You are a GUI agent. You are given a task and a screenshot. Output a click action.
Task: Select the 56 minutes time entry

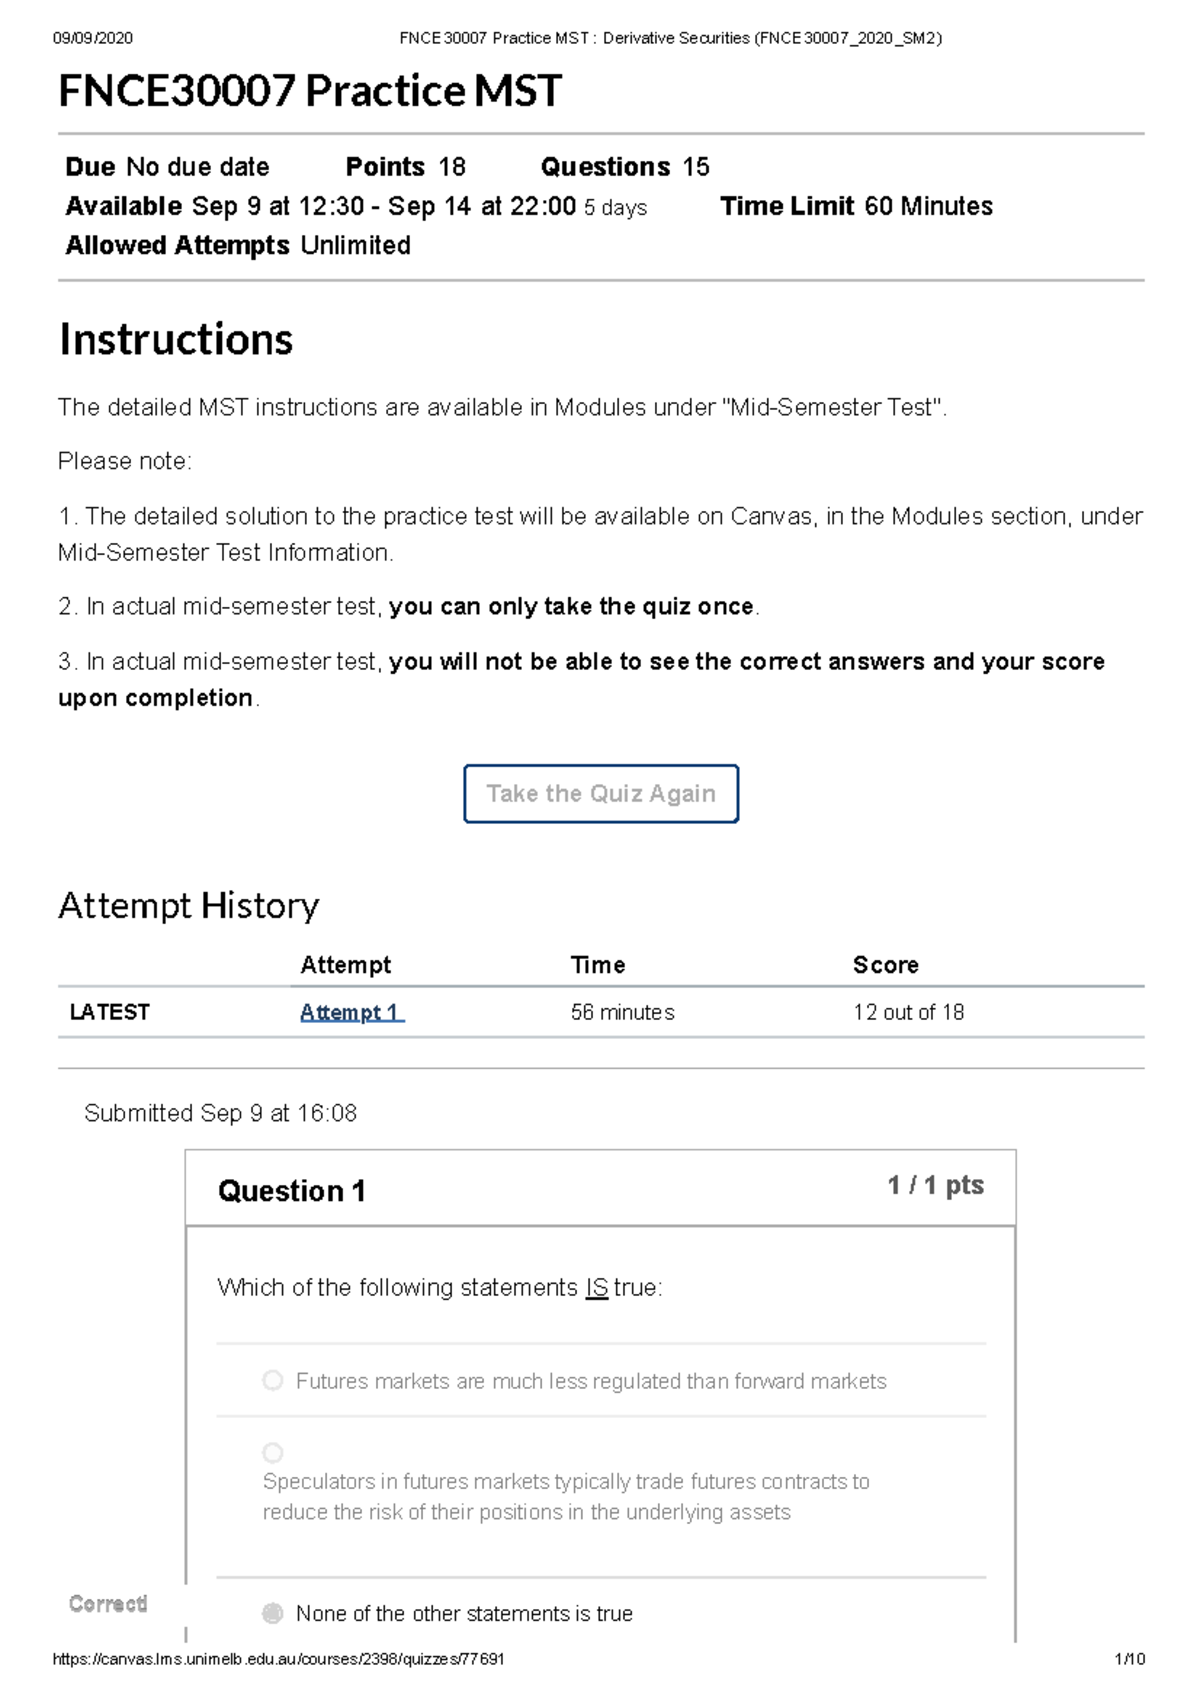click(622, 1012)
